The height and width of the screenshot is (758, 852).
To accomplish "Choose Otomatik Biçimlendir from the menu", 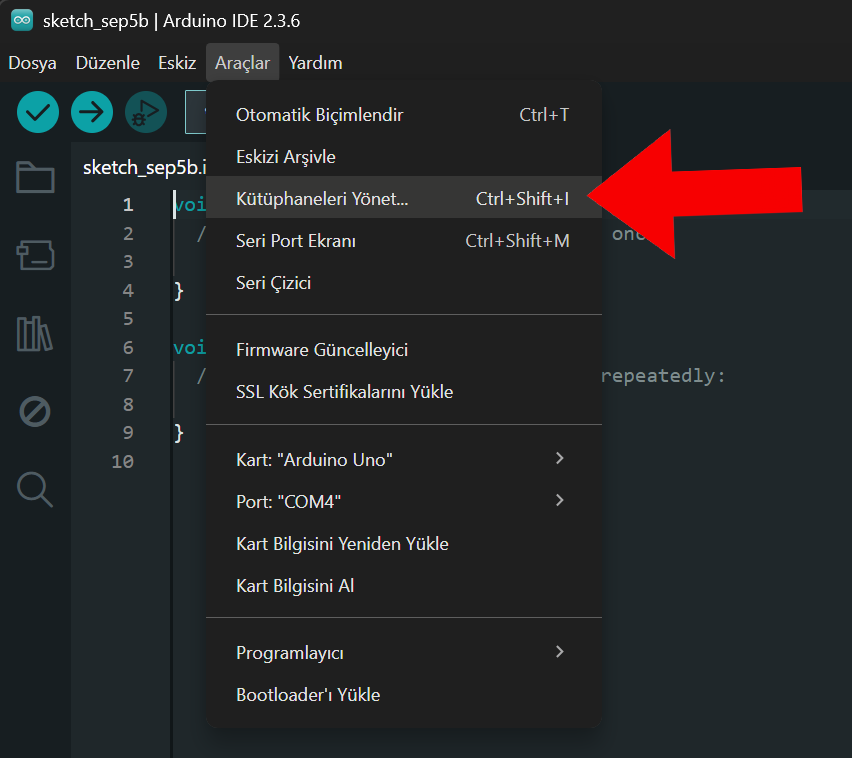I will pyautogui.click(x=320, y=115).
